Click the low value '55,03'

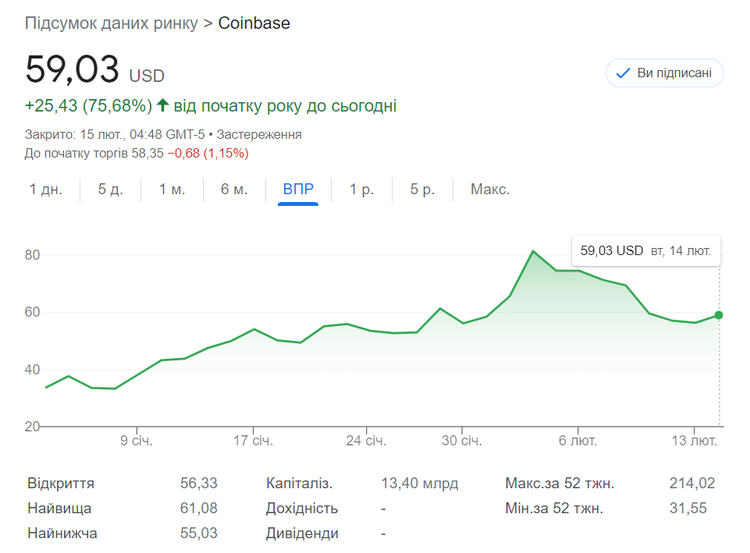click(x=199, y=533)
